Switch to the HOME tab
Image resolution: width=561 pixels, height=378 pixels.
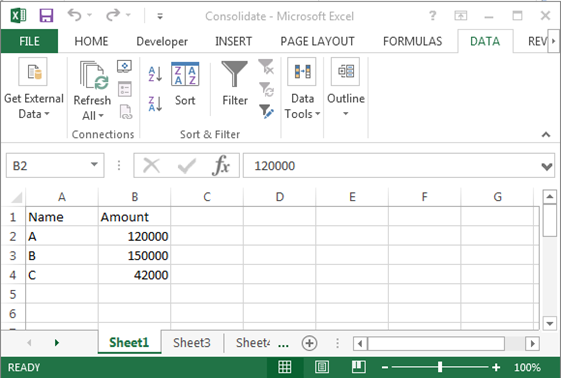click(91, 41)
